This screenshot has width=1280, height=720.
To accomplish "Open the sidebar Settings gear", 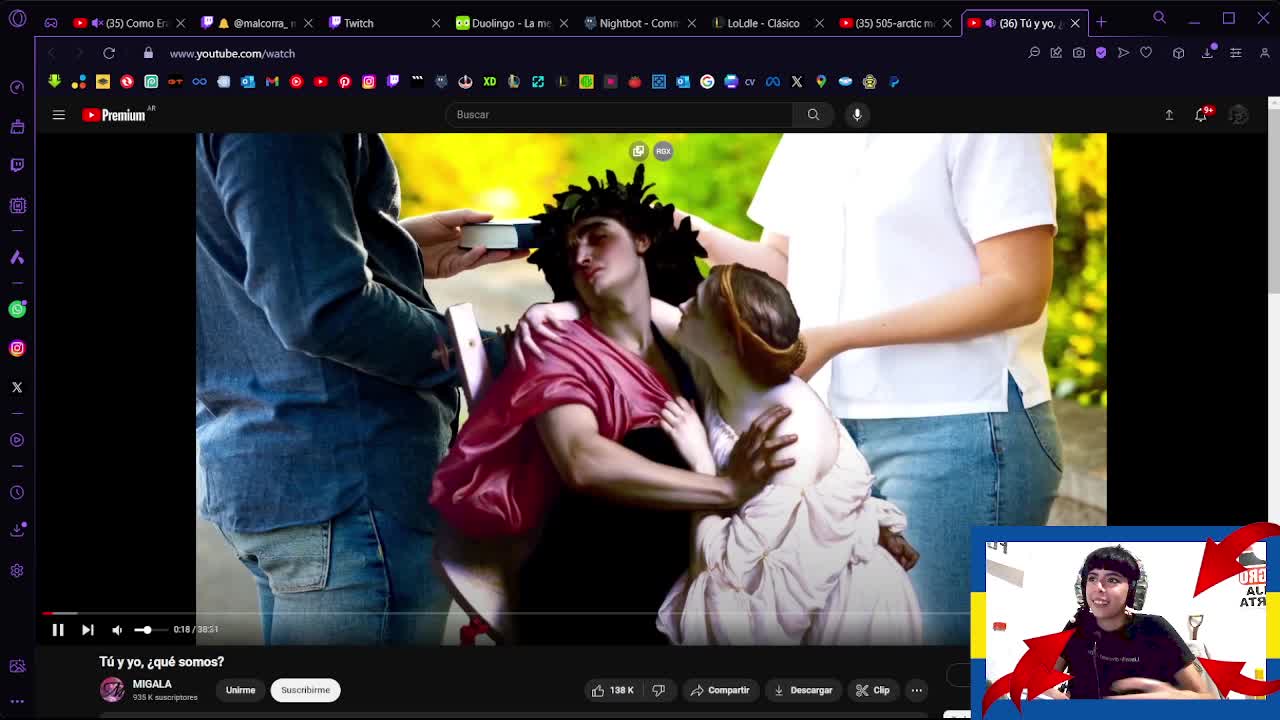I will 17,570.
